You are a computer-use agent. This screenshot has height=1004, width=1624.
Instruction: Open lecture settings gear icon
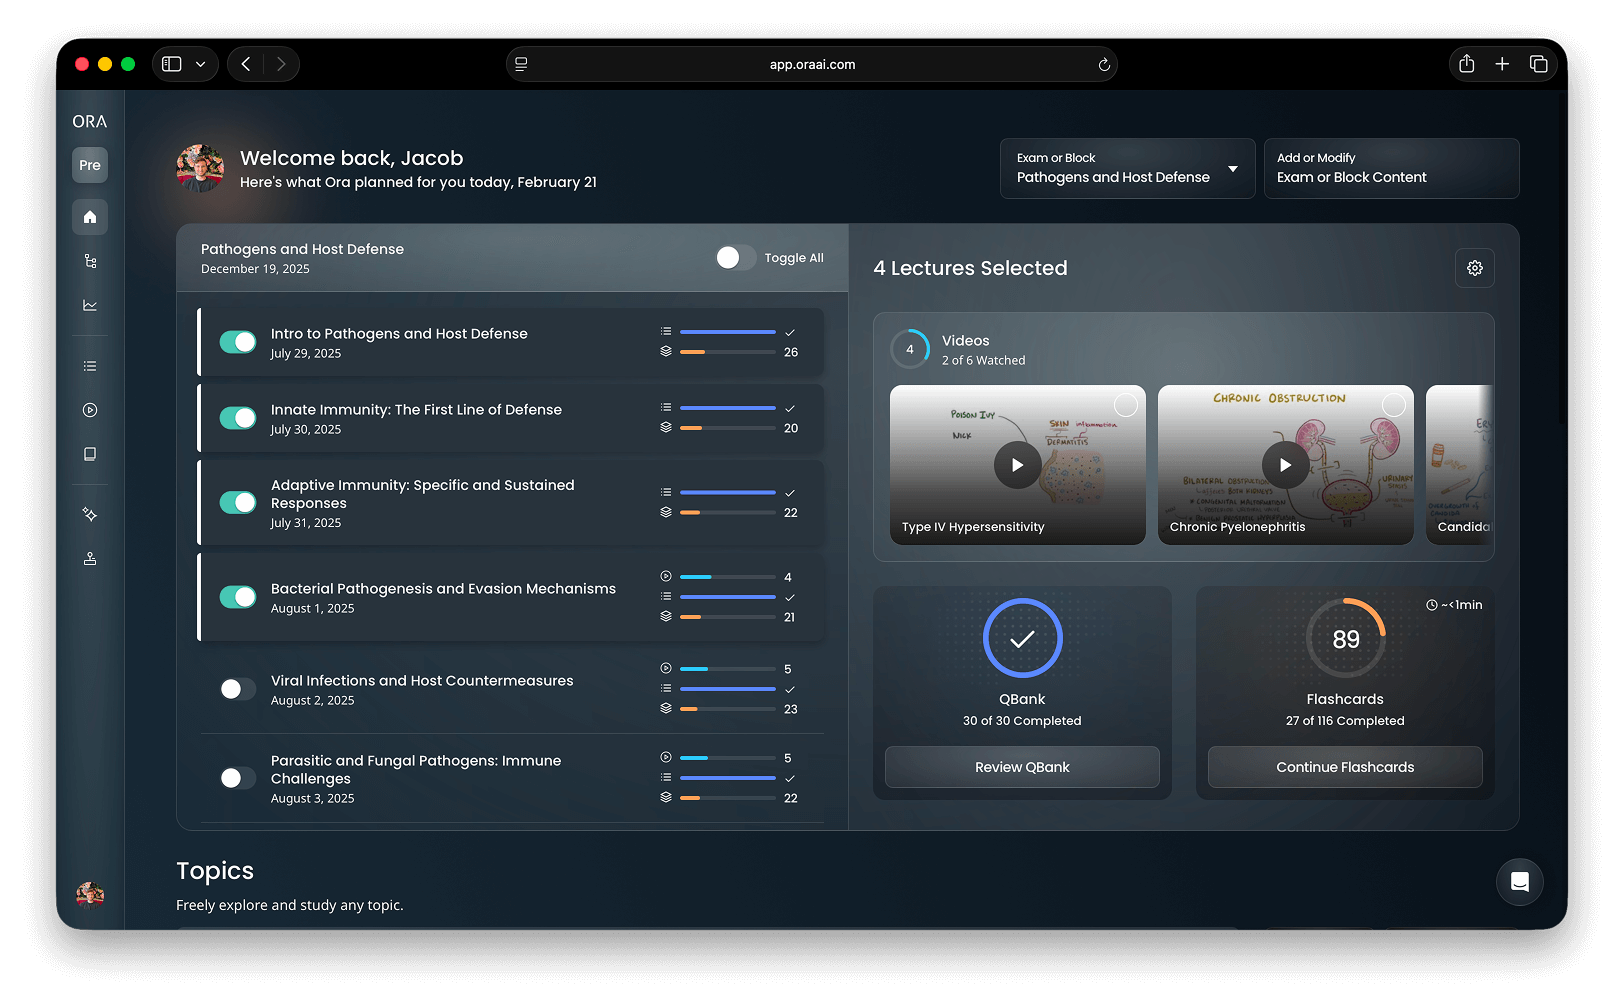click(x=1474, y=268)
